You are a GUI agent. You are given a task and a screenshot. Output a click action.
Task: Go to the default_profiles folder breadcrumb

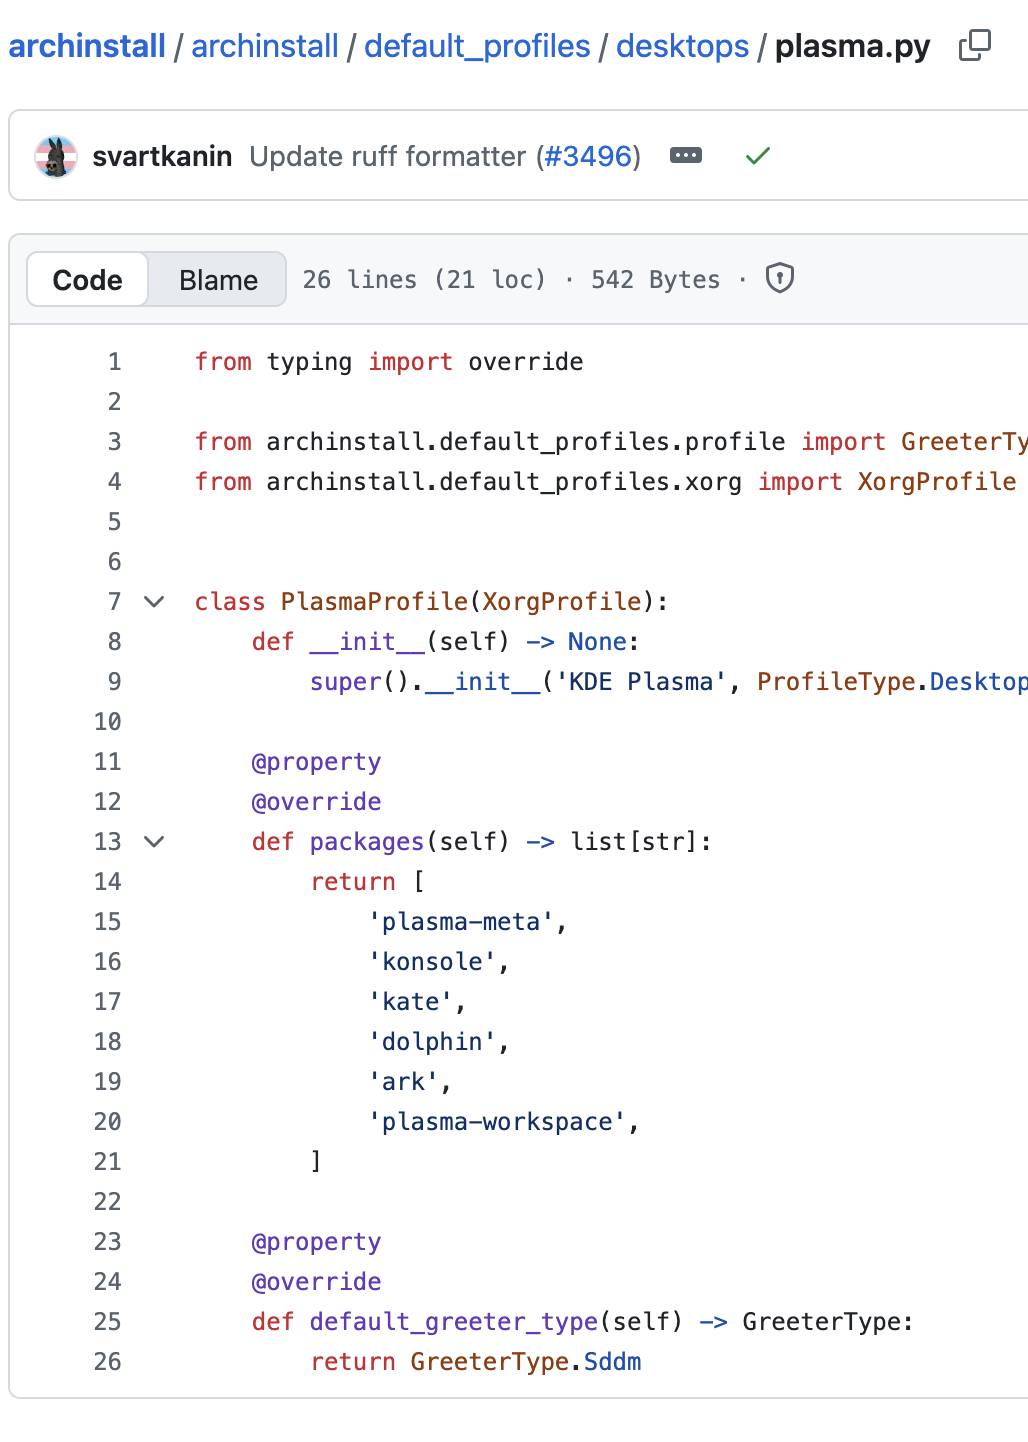click(477, 46)
